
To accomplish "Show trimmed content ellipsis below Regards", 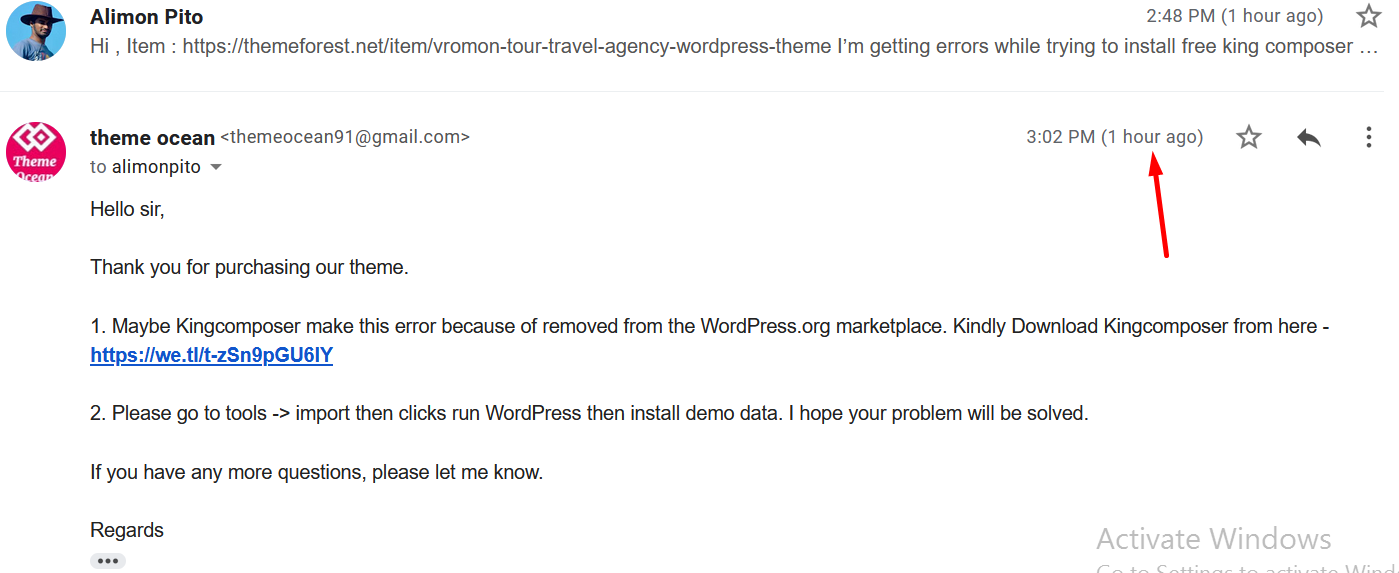I will pos(108,561).
